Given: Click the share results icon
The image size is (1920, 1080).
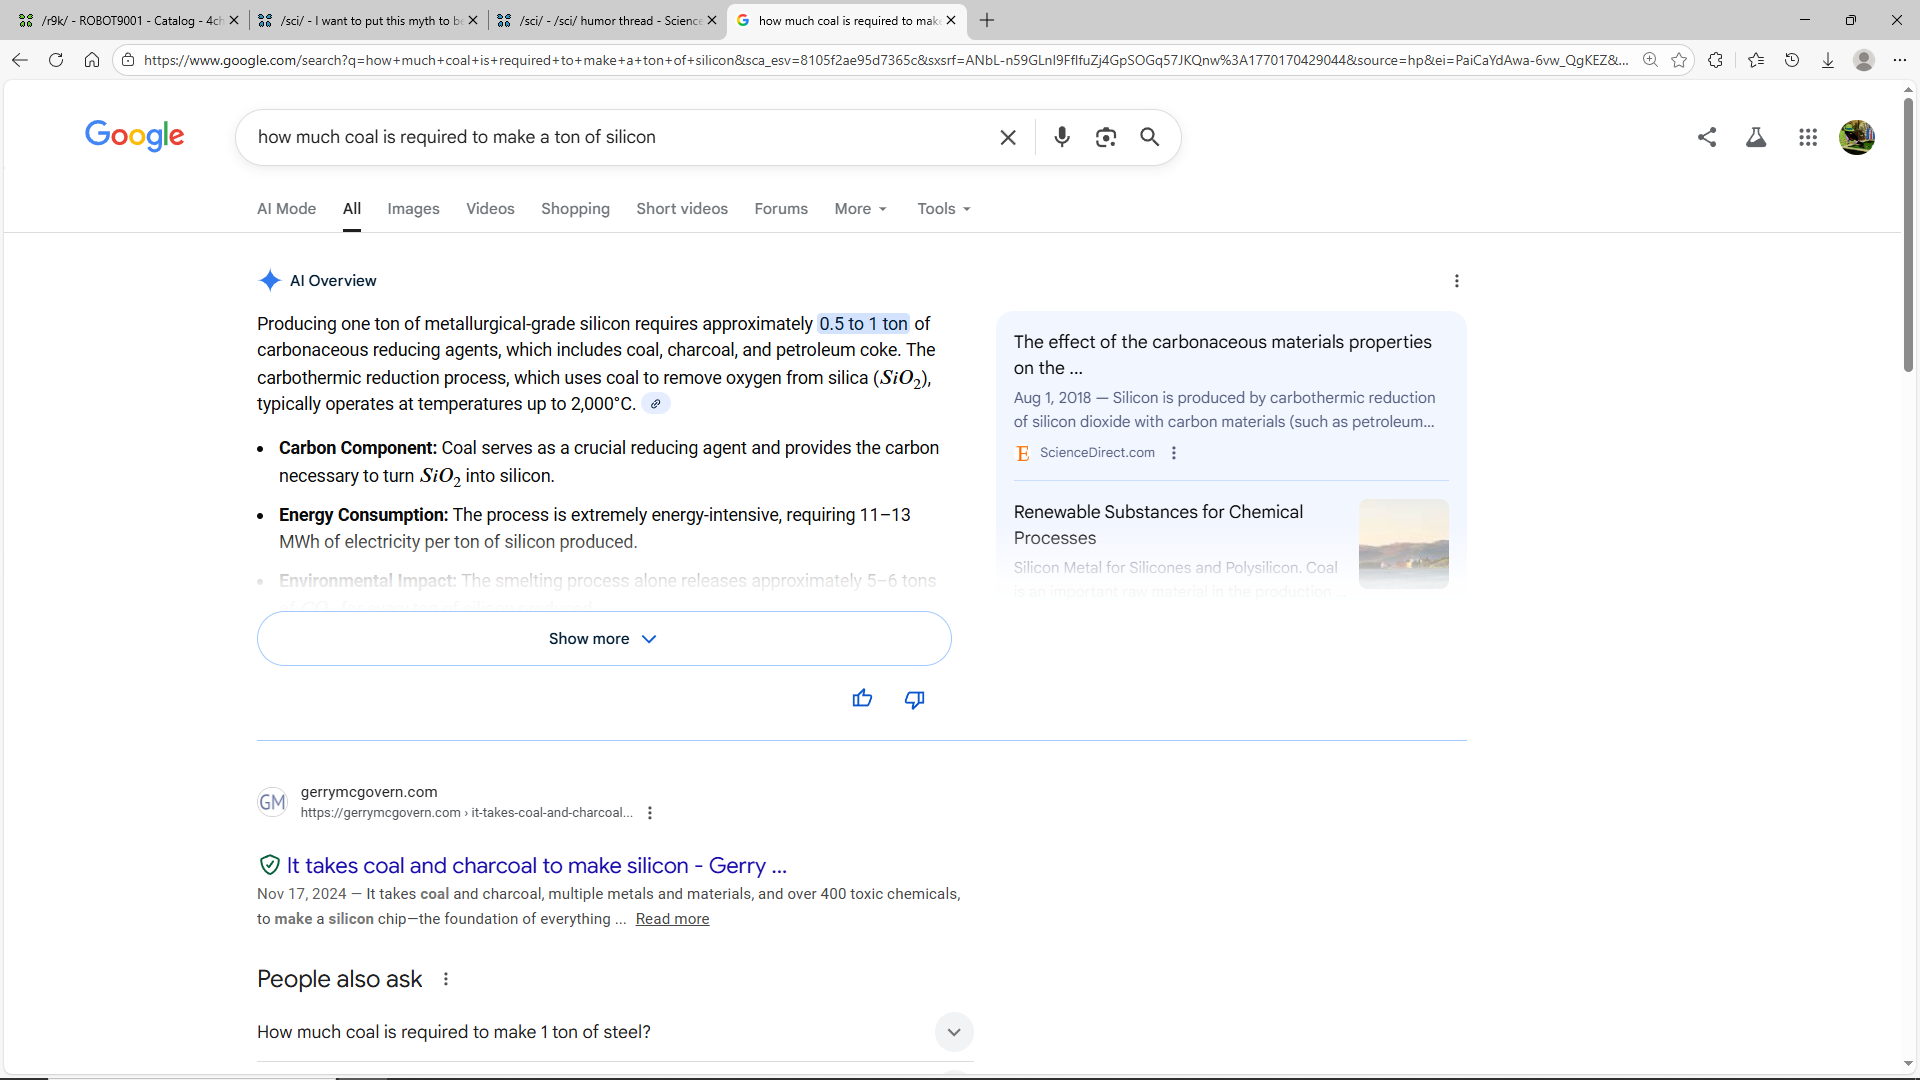Looking at the screenshot, I should [x=1707, y=137].
